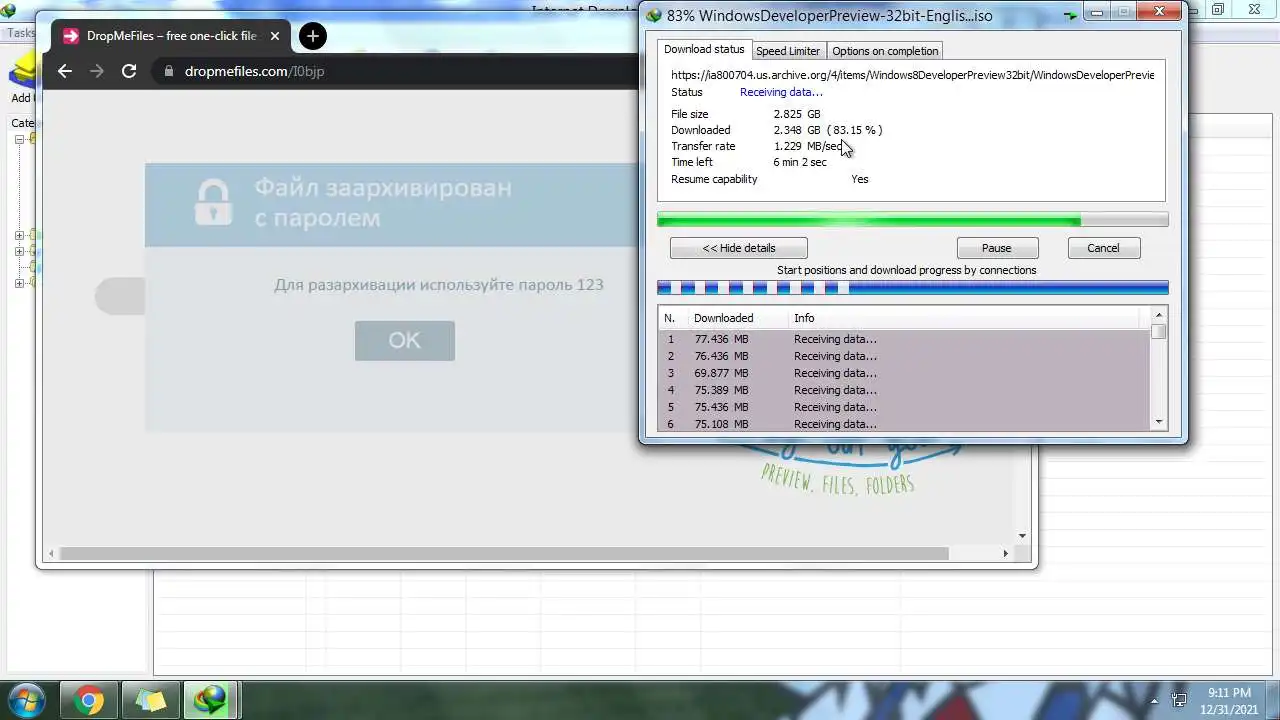
Task: Open Chrome from the taskbar
Action: click(88, 701)
